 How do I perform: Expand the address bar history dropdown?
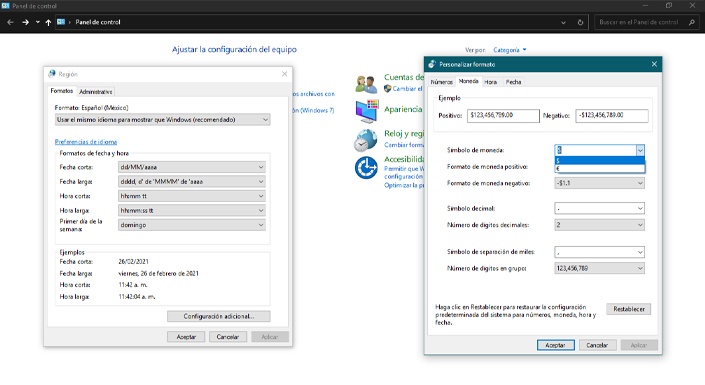563,22
